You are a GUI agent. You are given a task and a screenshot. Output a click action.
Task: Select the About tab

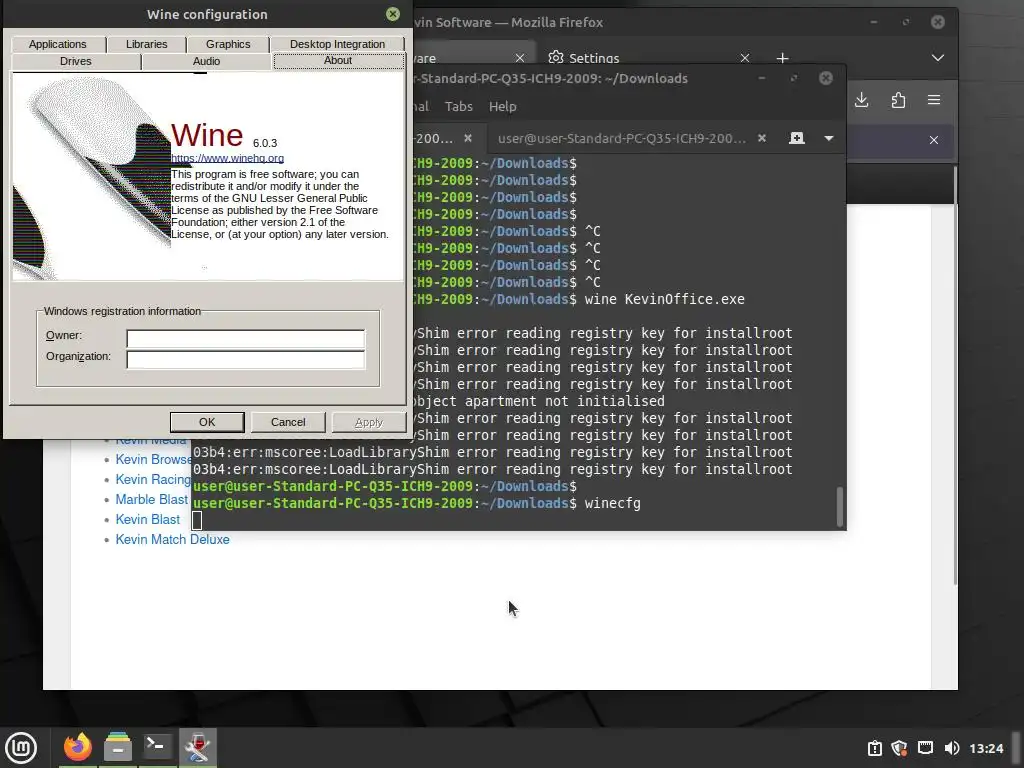pyautogui.click(x=338, y=60)
